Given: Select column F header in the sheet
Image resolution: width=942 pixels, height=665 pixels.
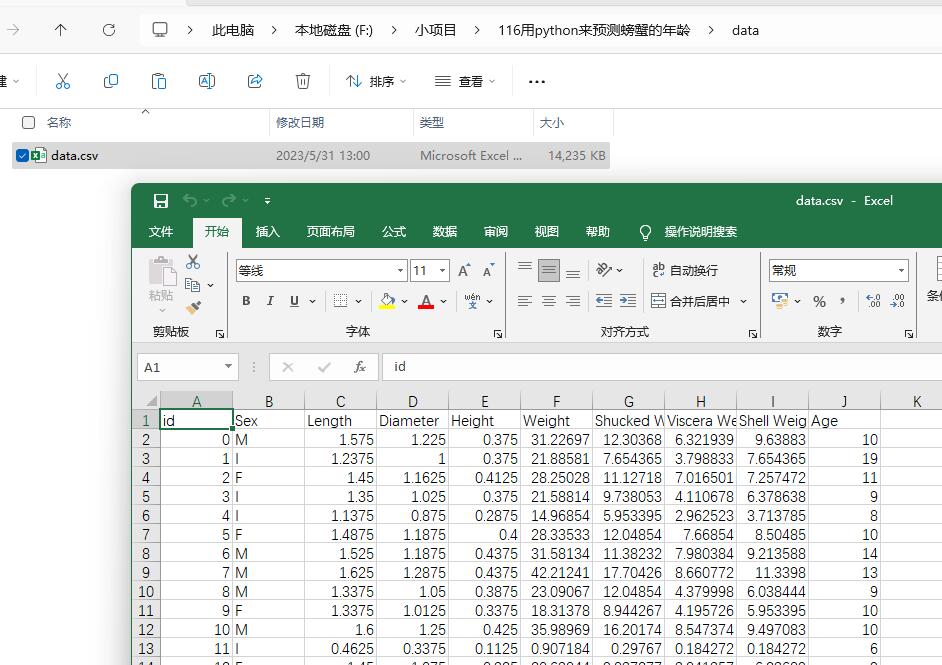Looking at the screenshot, I should tap(556, 401).
